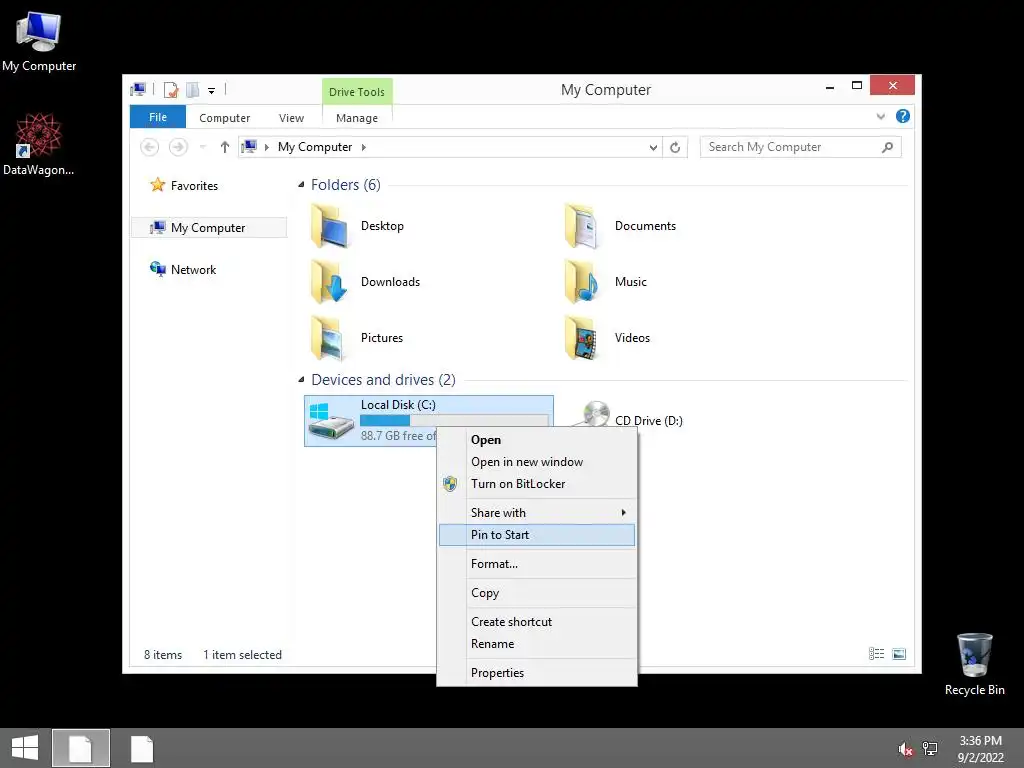
Task: Open the File tab
Action: point(158,117)
